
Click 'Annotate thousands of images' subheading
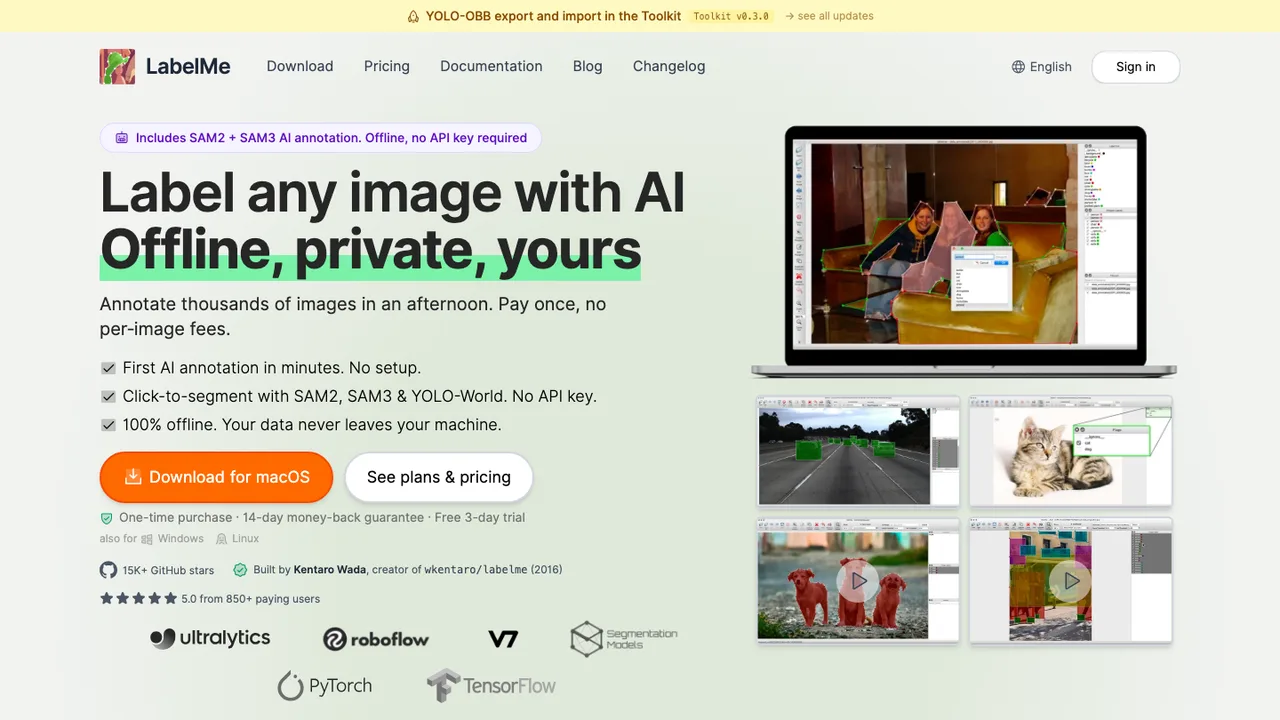pos(353,316)
